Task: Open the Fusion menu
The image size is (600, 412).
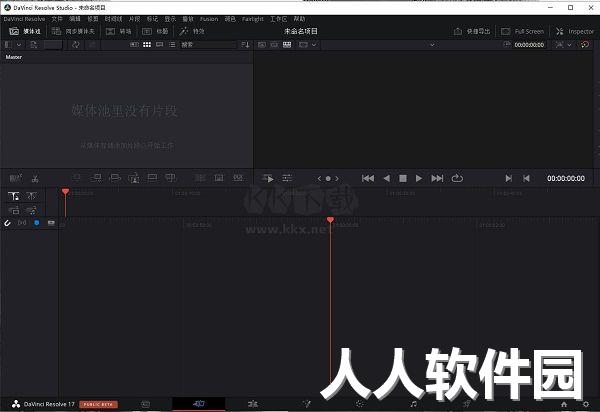Action: click(x=209, y=19)
